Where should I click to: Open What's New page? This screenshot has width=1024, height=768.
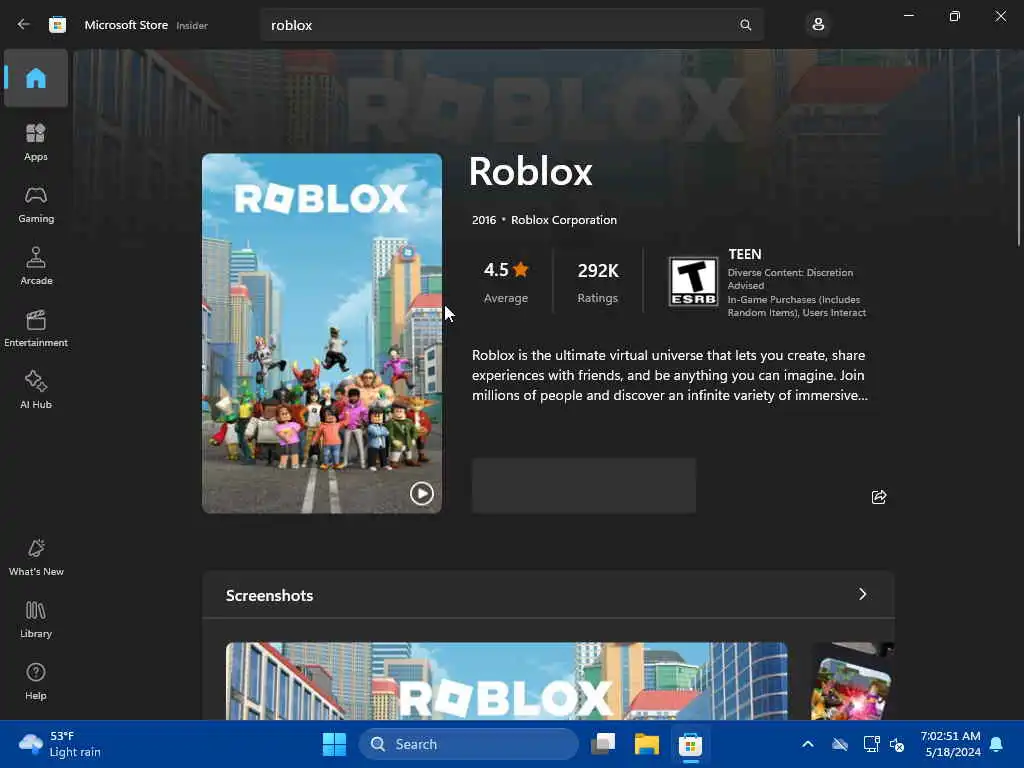click(x=36, y=558)
